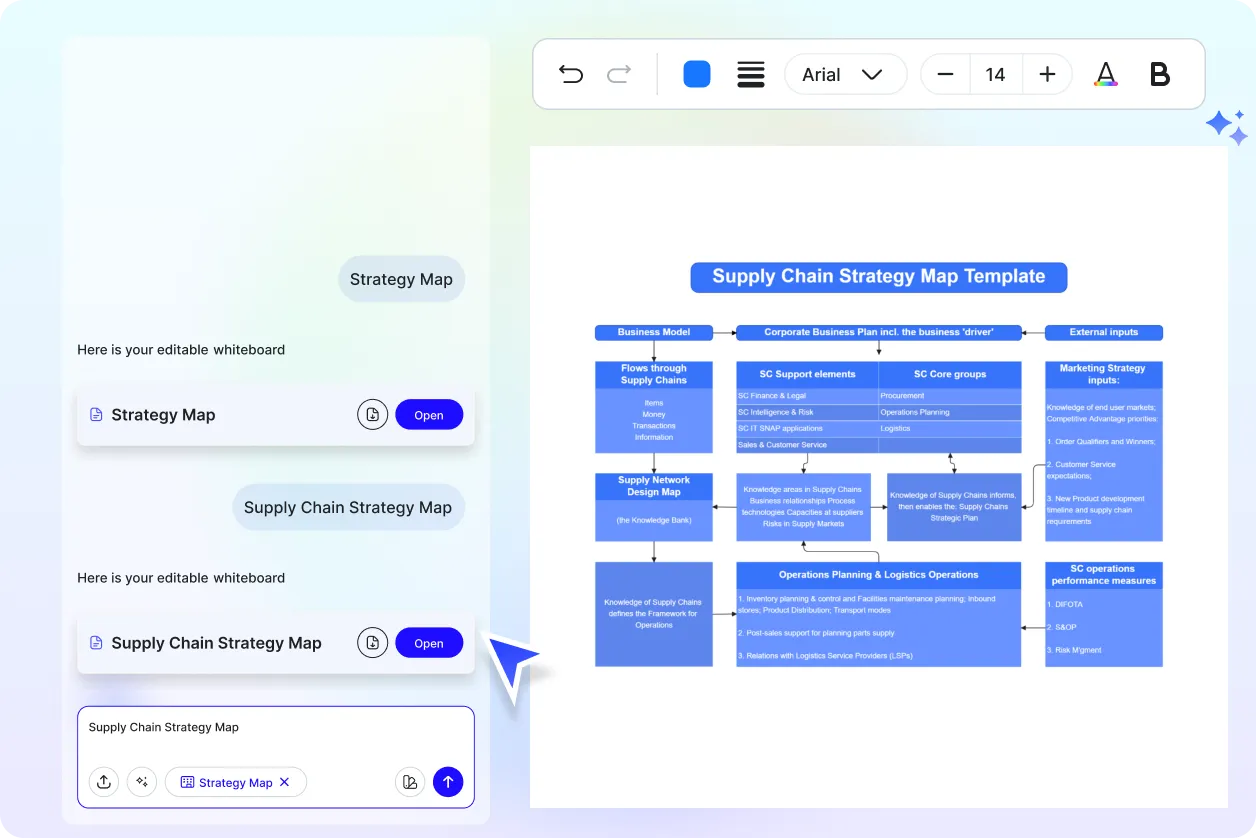Image resolution: width=1256 pixels, height=838 pixels.
Task: Open the font color A icon
Action: pos(1105,74)
